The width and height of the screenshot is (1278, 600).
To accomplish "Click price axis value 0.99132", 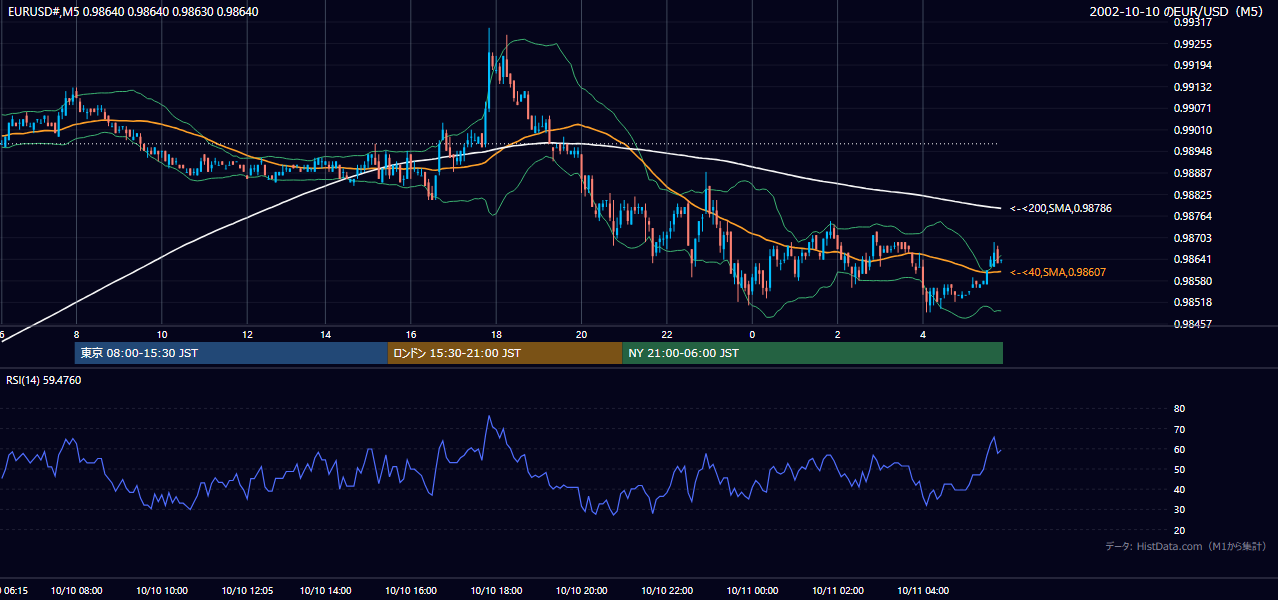I will click(x=1191, y=87).
